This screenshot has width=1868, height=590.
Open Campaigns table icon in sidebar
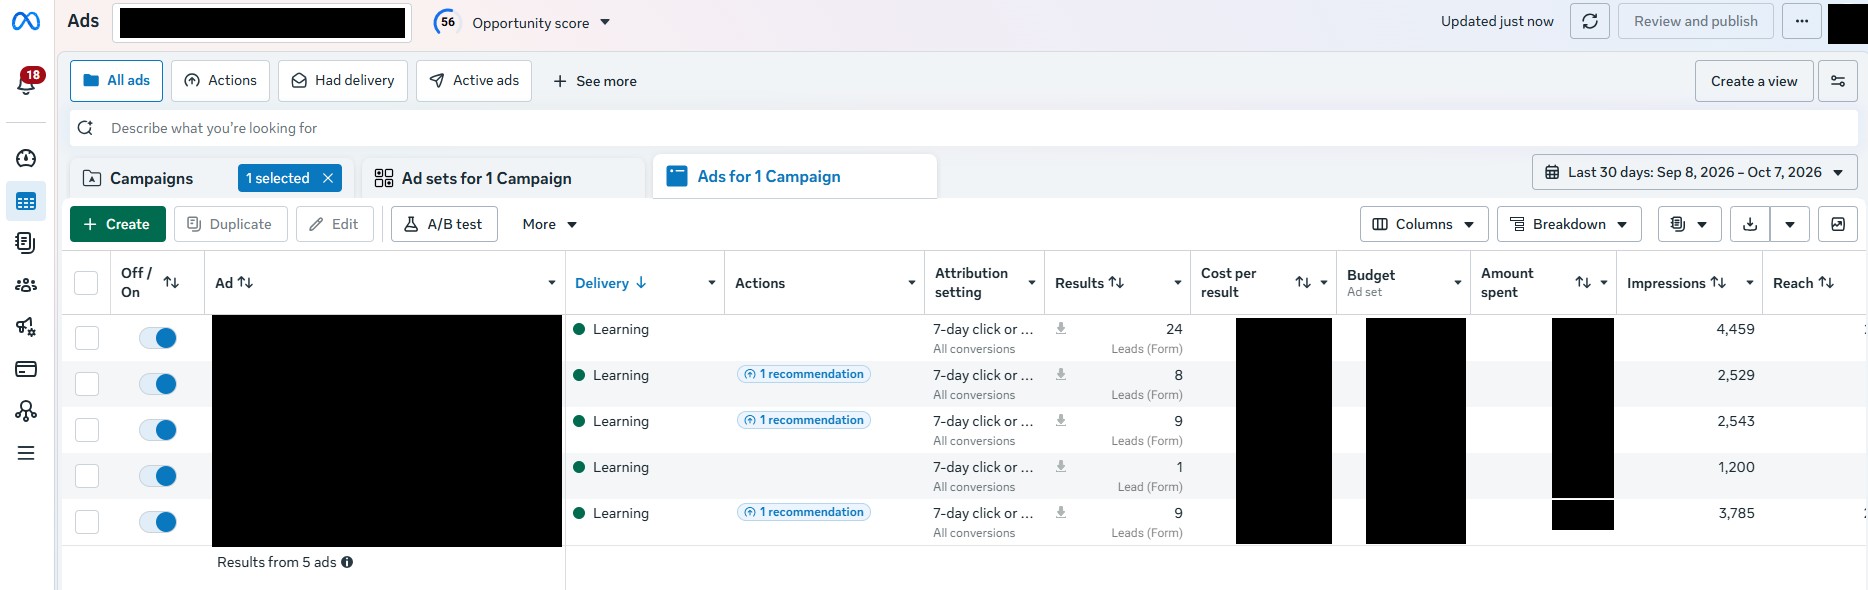tap(26, 202)
